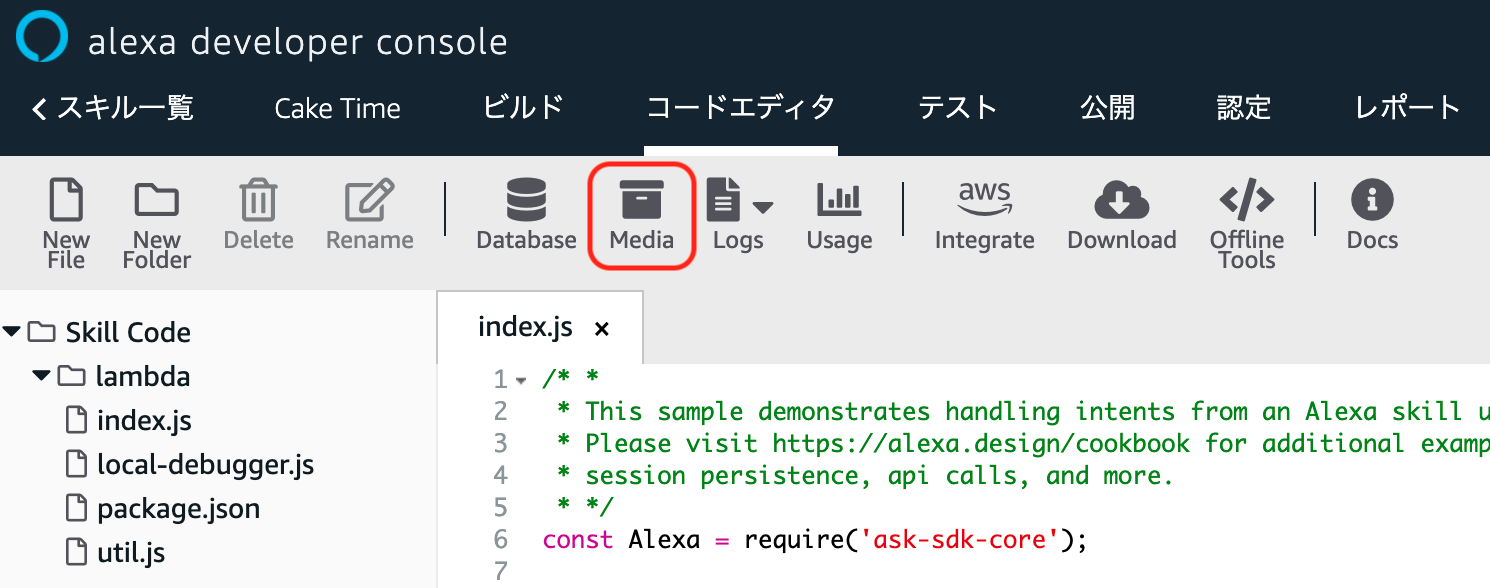View Usage statistics chart icon
The width and height of the screenshot is (1490, 588).
pyautogui.click(x=839, y=201)
